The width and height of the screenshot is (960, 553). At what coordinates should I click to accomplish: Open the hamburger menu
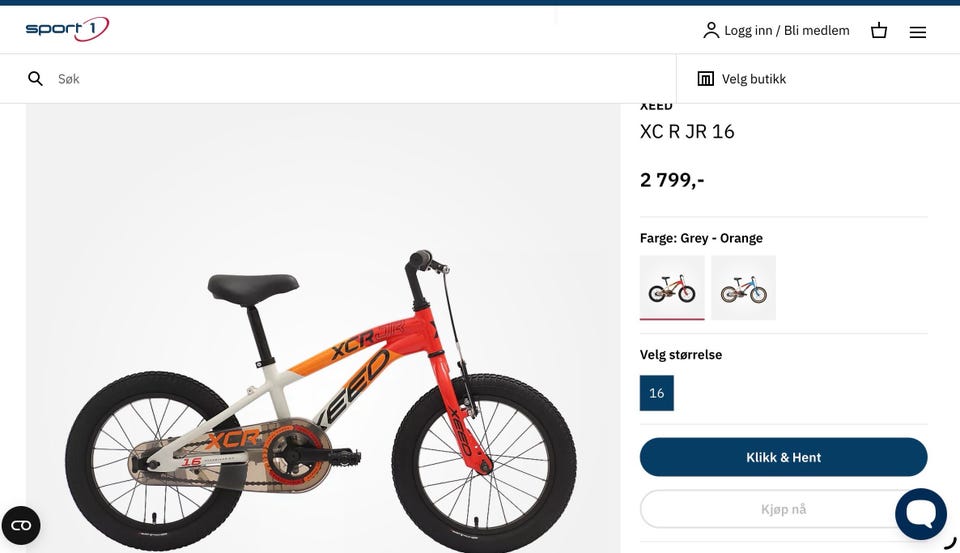(917, 32)
